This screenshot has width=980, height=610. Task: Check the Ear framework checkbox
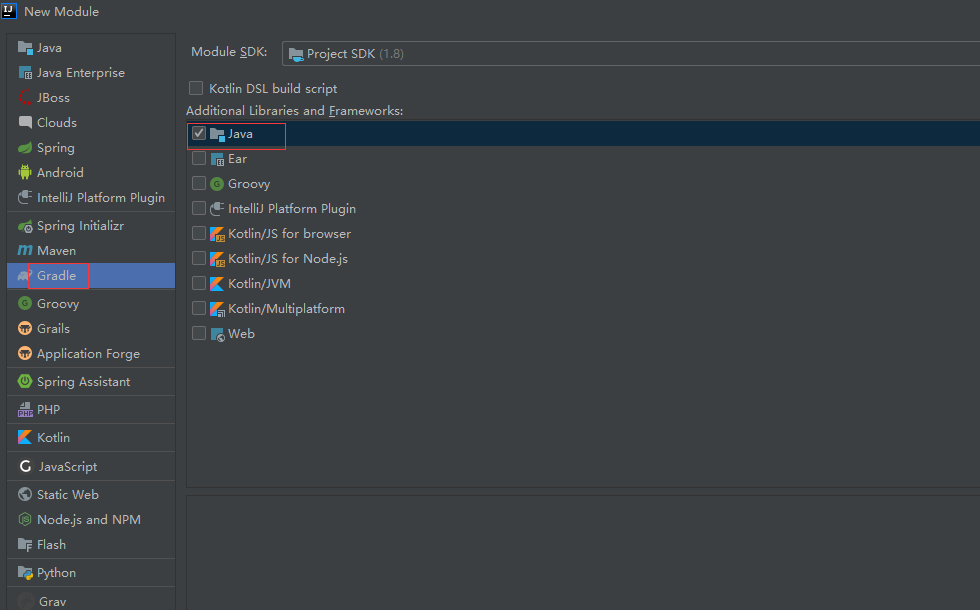[x=199, y=158]
